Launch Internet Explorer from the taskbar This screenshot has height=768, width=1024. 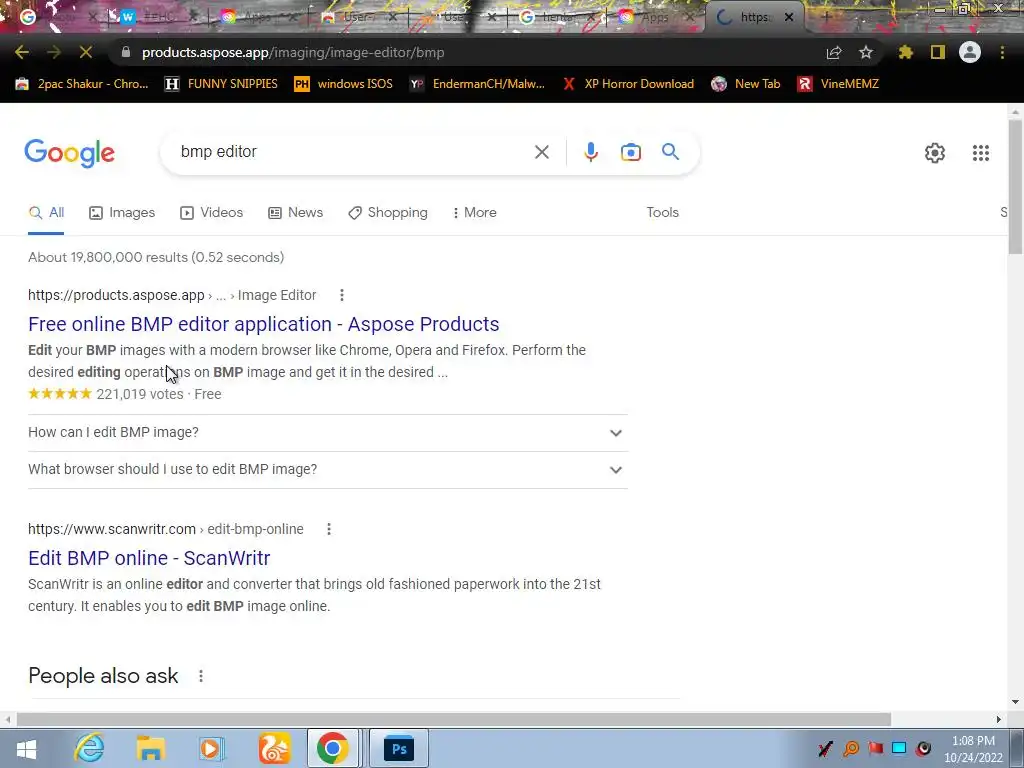[x=89, y=748]
